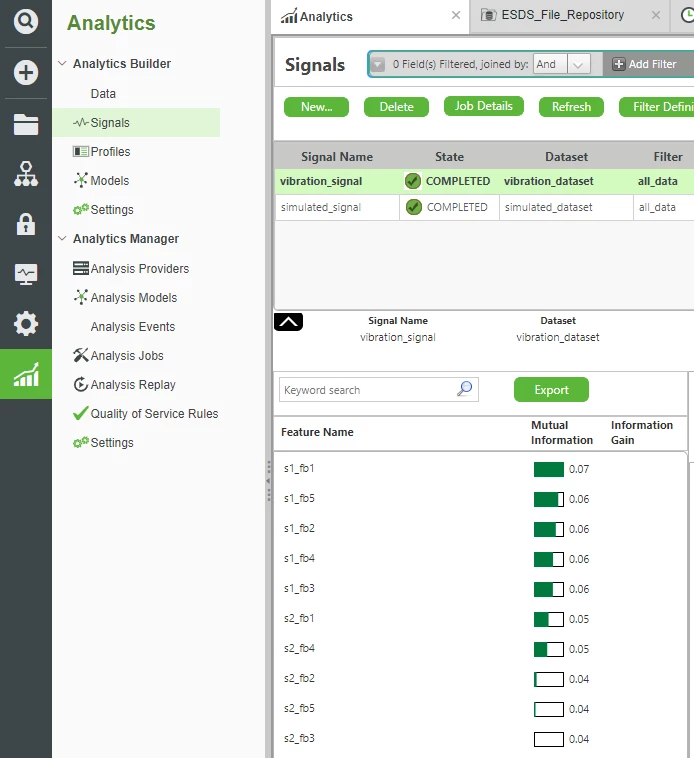Click the ESDS_File_Repository tab folder icon

[489, 15]
